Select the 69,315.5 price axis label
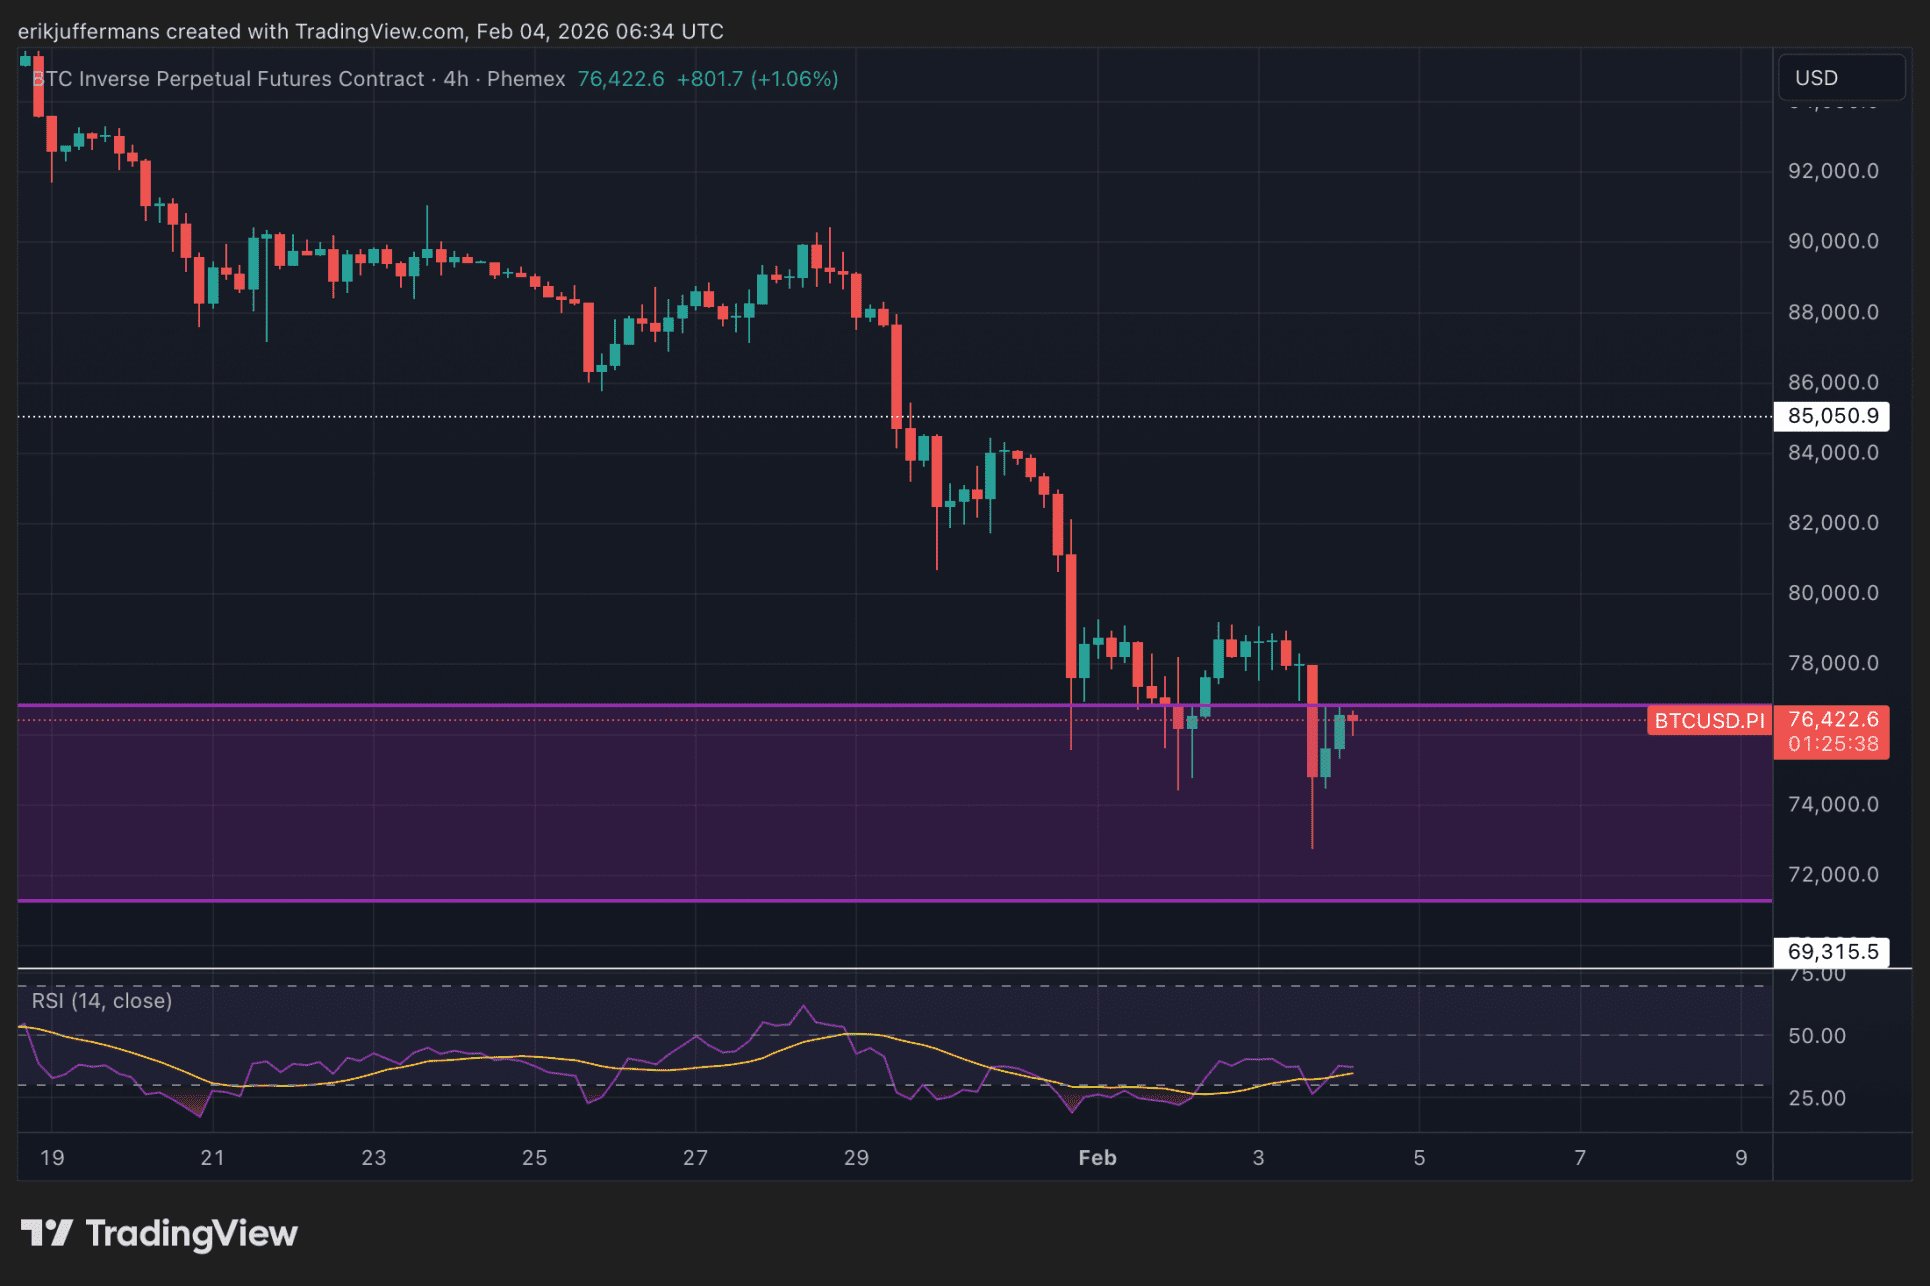The image size is (1930, 1286). [x=1831, y=951]
